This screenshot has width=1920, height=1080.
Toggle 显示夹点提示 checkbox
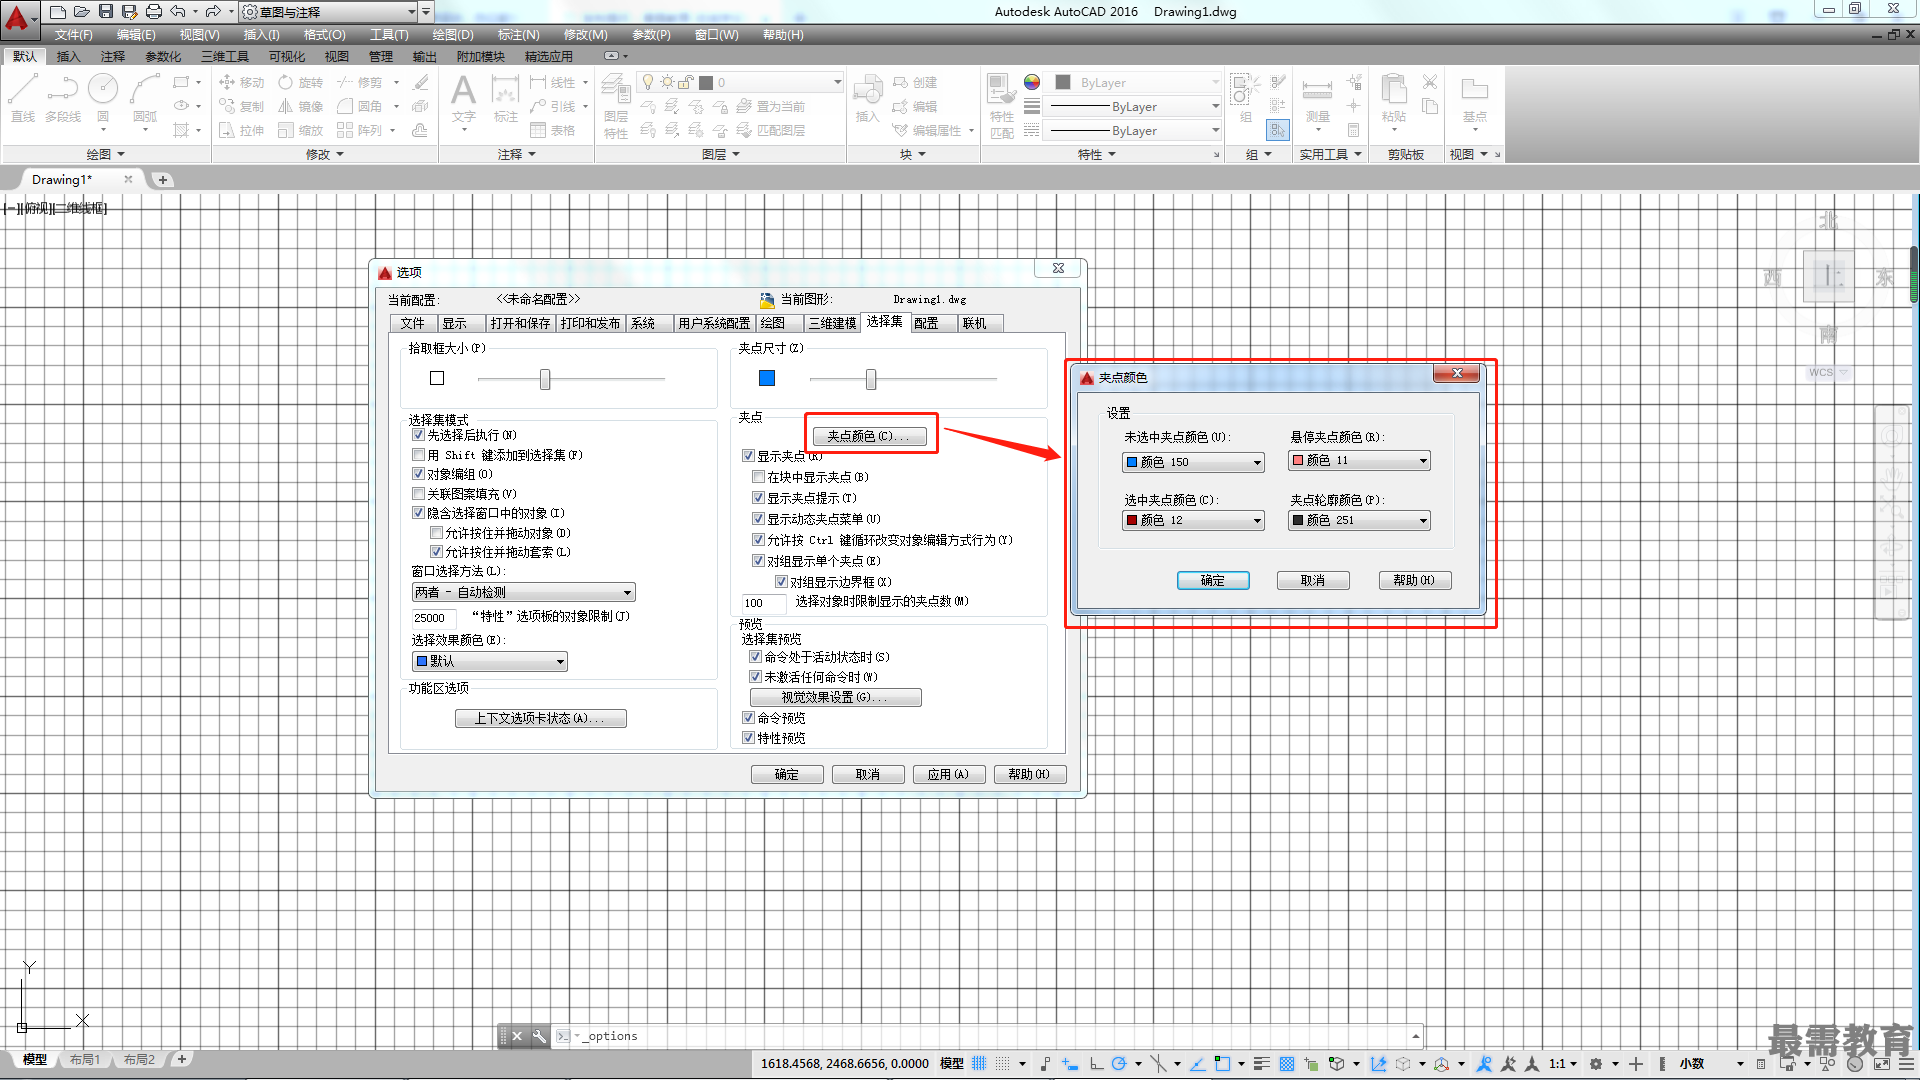[758, 498]
